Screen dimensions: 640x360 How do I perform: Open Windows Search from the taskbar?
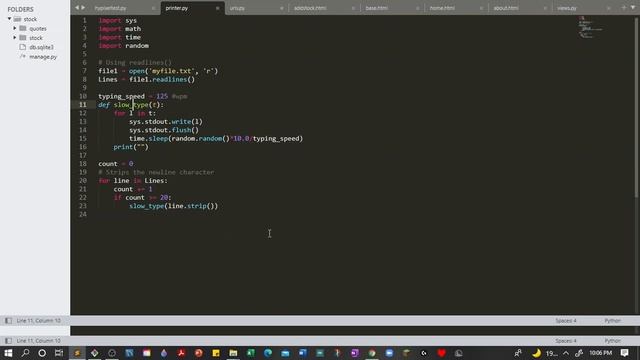click(25, 353)
